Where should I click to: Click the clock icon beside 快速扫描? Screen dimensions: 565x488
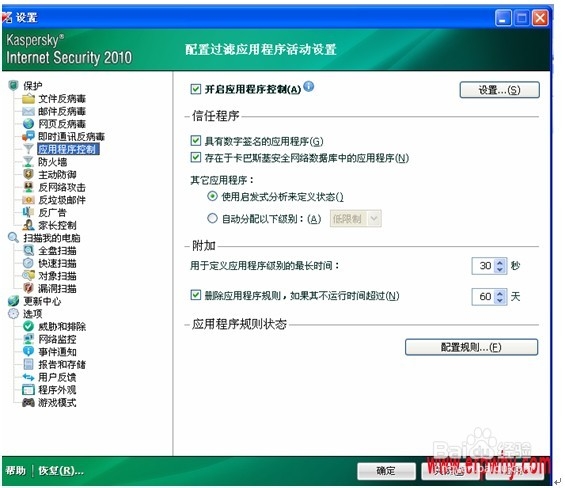pyautogui.click(x=28, y=263)
